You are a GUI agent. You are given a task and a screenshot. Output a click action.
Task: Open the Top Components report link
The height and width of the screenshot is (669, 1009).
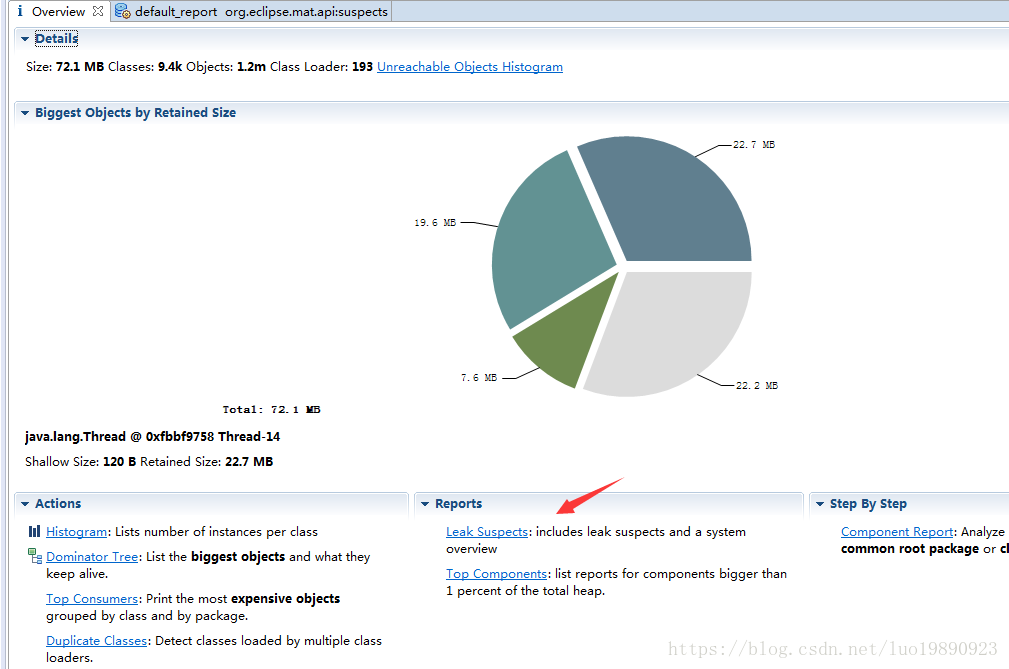(x=497, y=574)
